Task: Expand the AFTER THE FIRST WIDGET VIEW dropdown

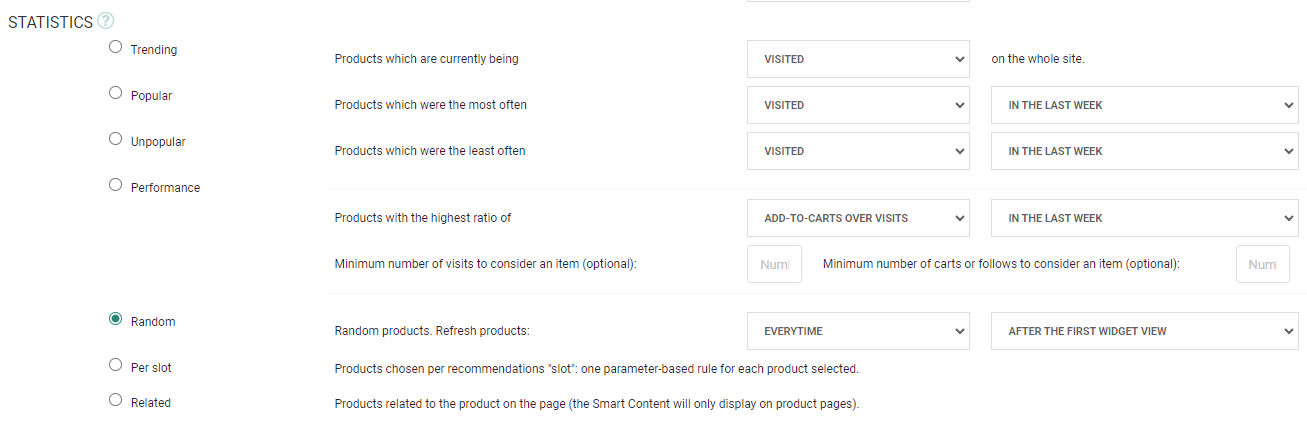Action: (x=1144, y=331)
